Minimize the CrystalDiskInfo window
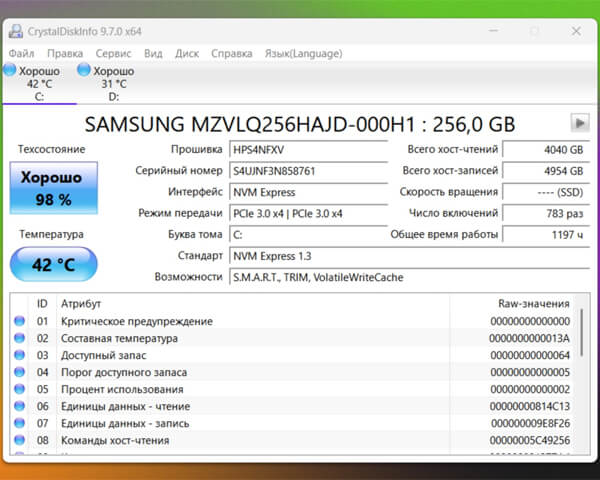This screenshot has width=600, height=480. pos(494,31)
